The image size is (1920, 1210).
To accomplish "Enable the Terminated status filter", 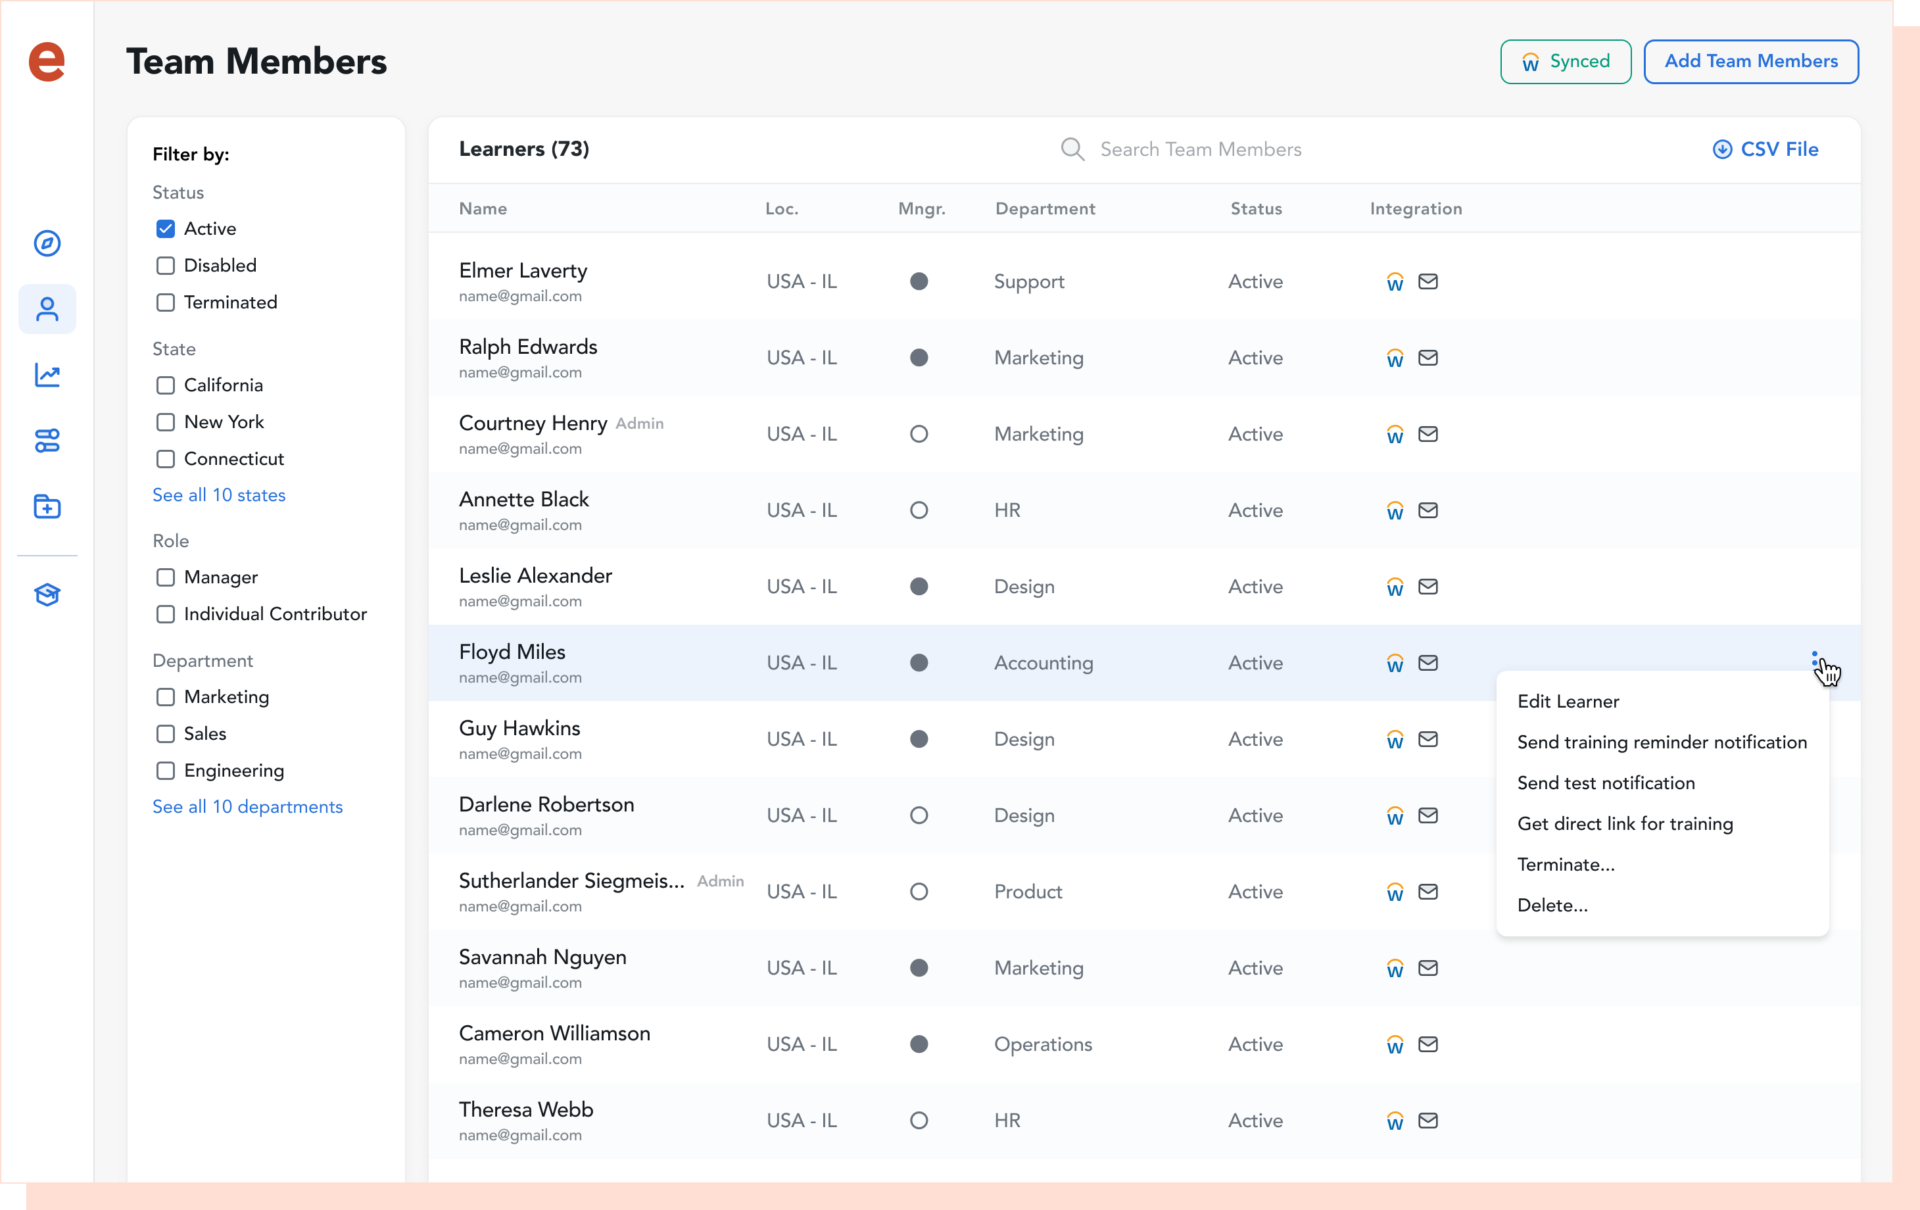I will [165, 302].
